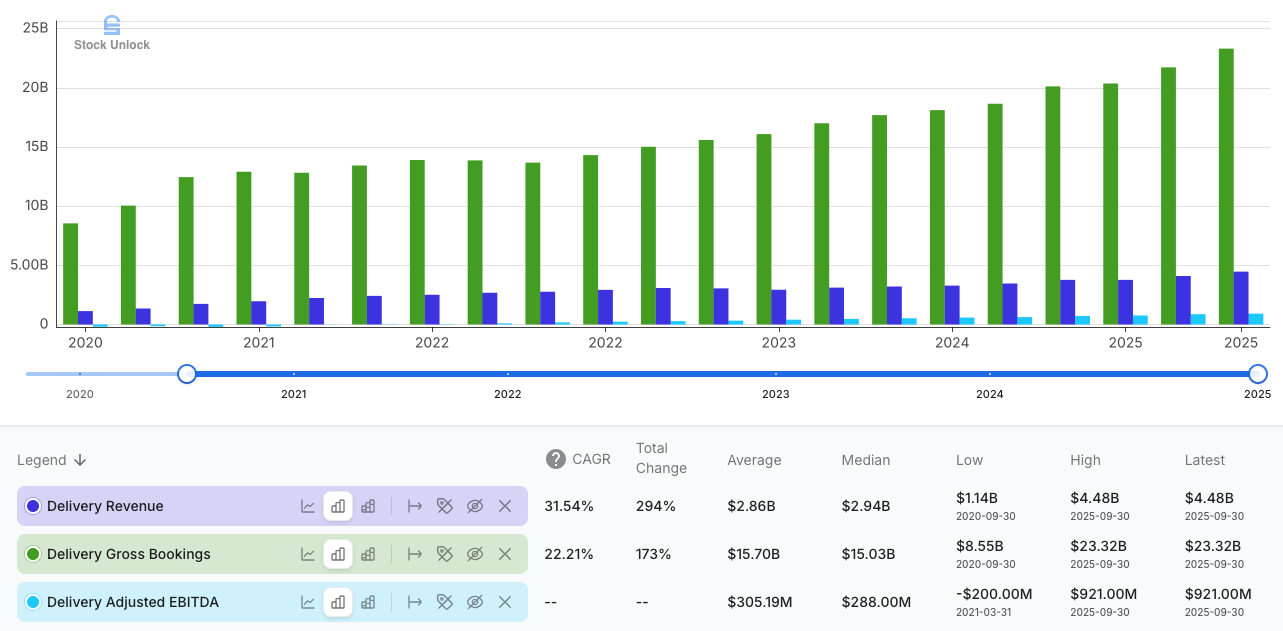This screenshot has width=1283, height=631.
Task: Click the $23.32B value in Latest column
Action: [x=1212, y=546]
